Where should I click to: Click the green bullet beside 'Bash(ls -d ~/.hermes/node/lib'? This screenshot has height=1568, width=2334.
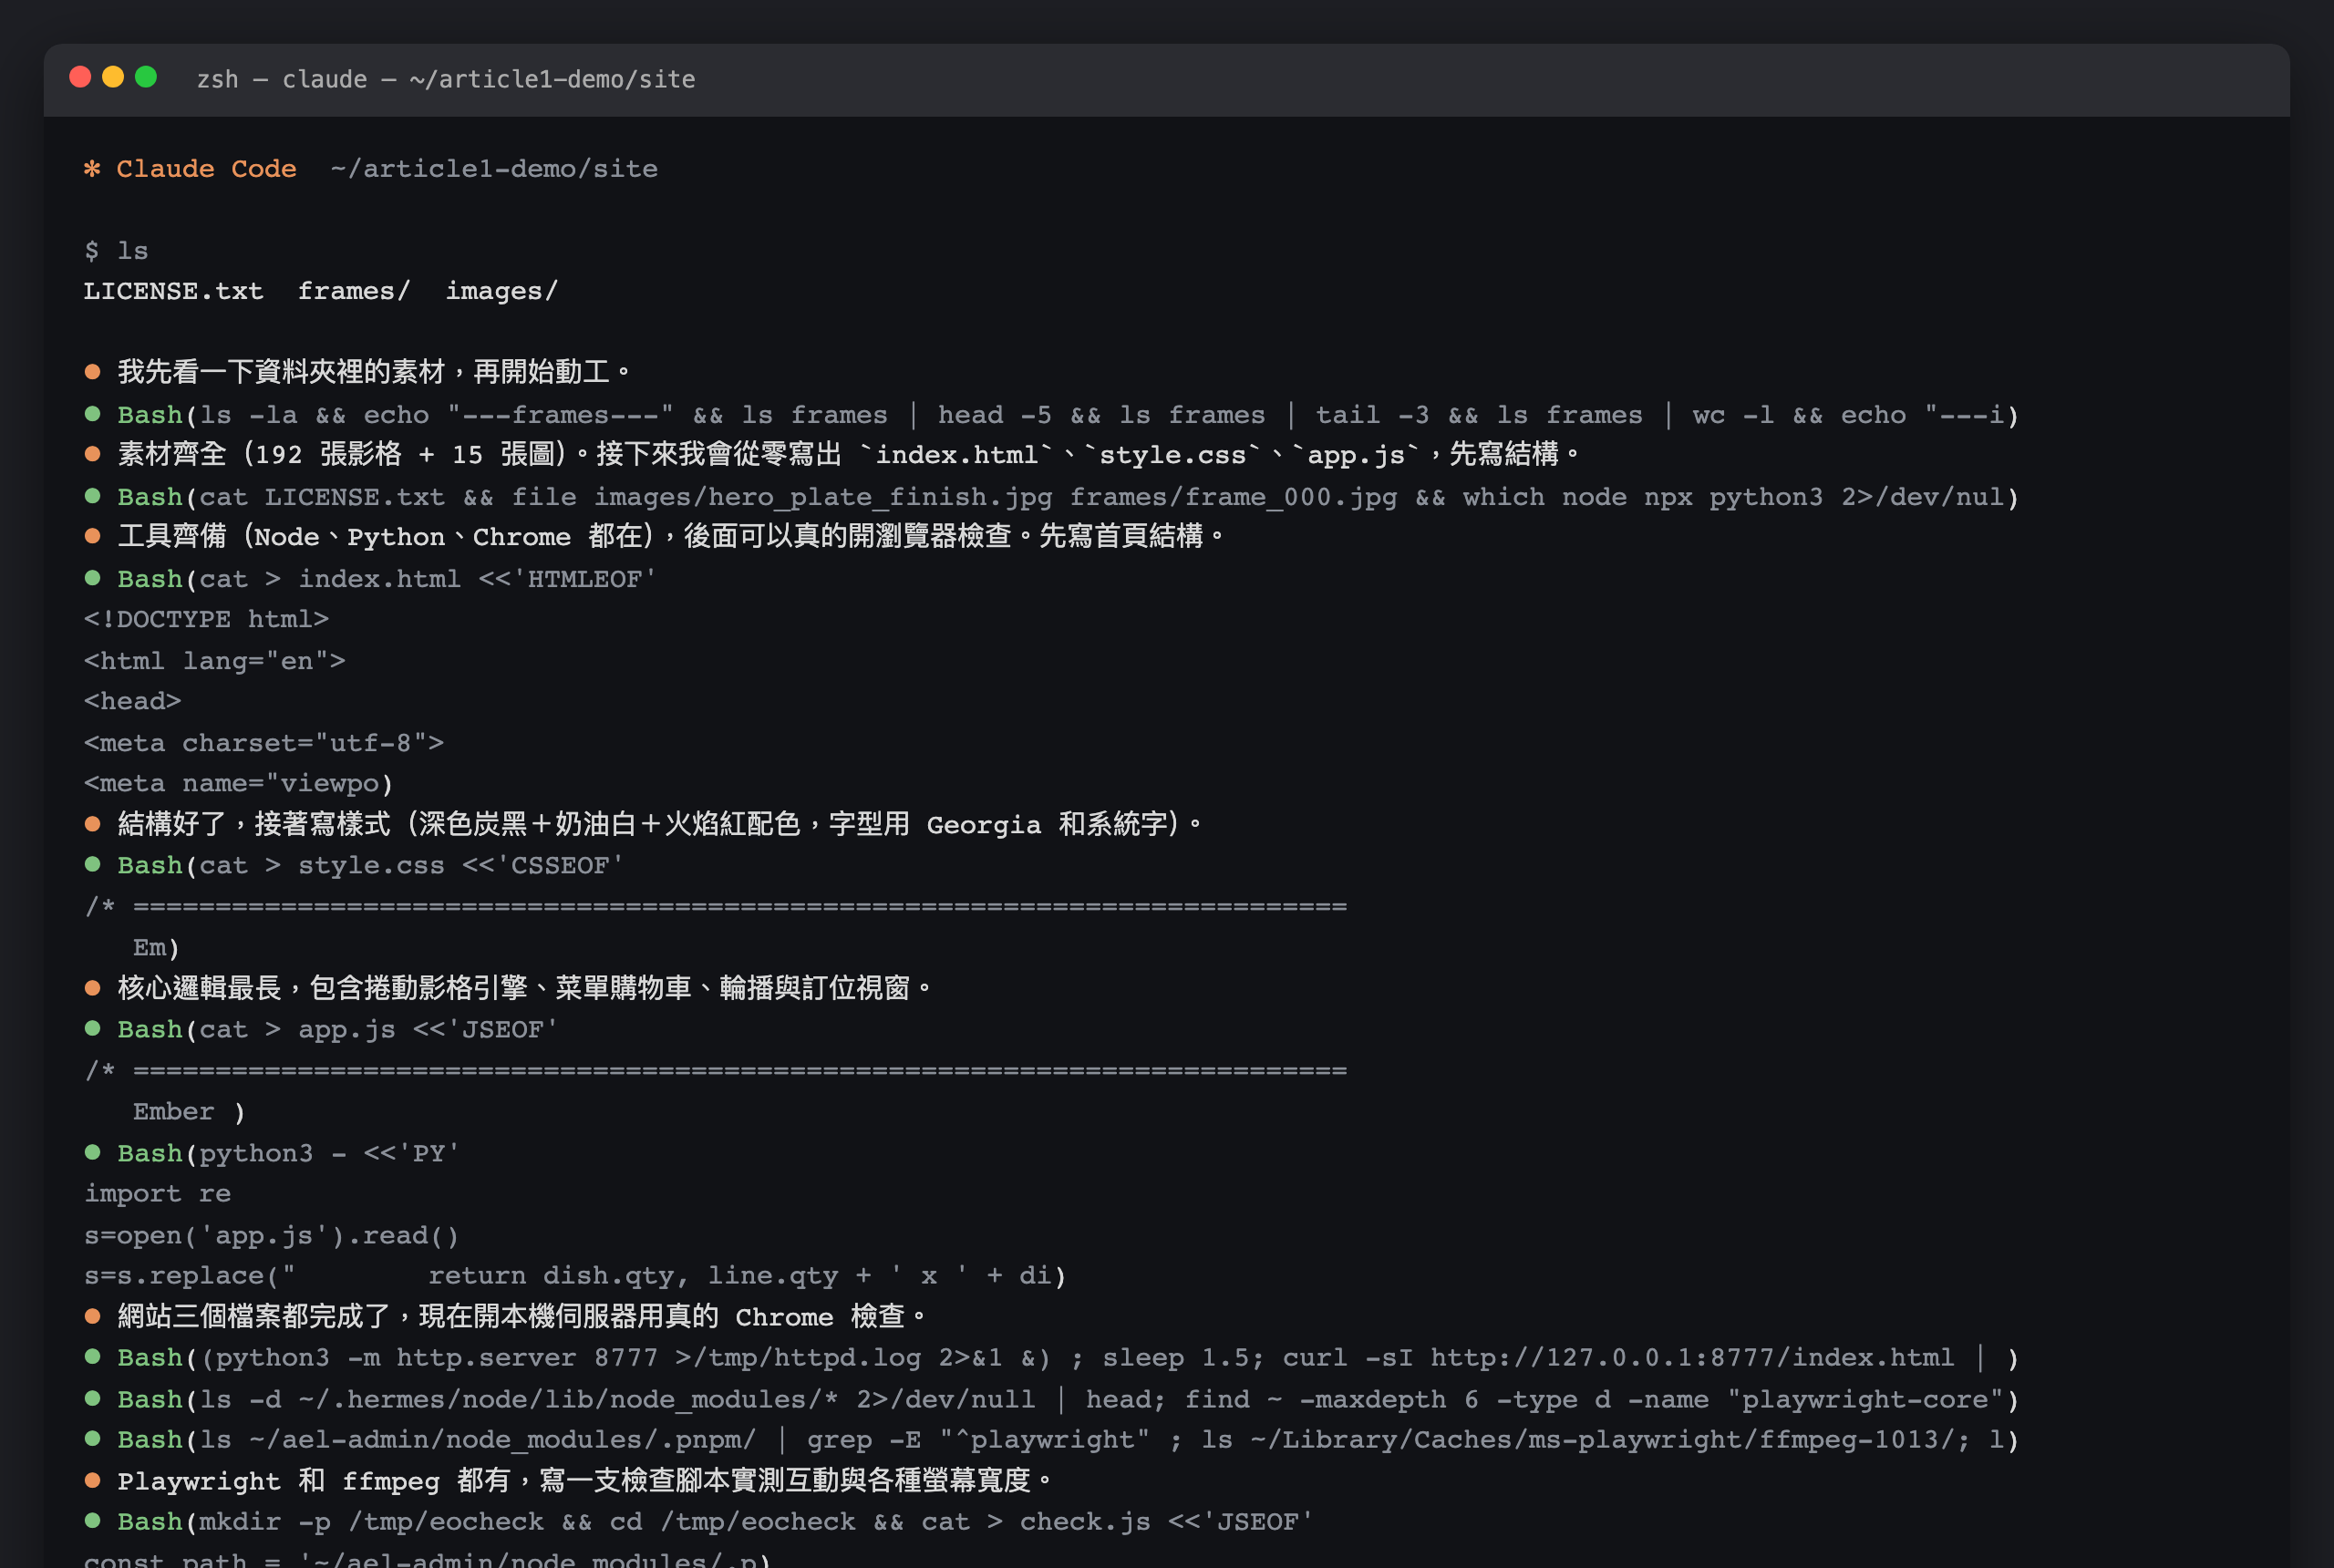[x=93, y=1398]
